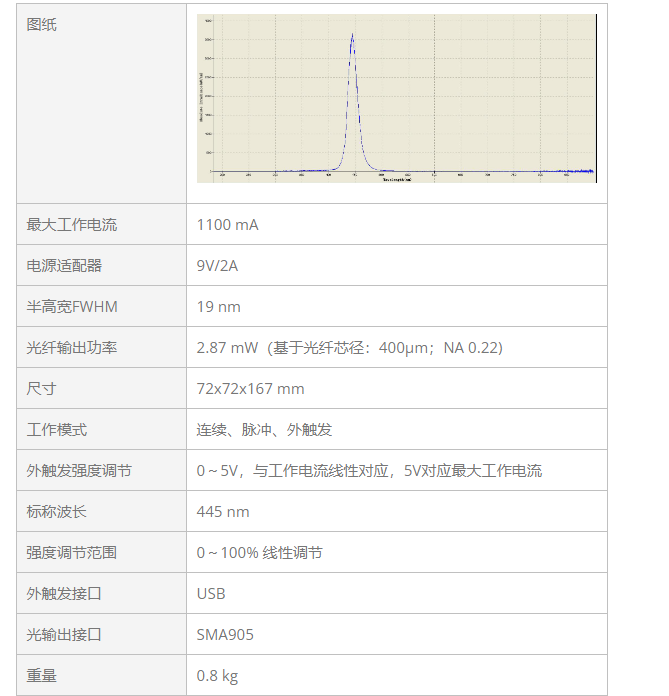Select the value 445 nm
The height and width of the screenshot is (696, 669).
click(223, 511)
